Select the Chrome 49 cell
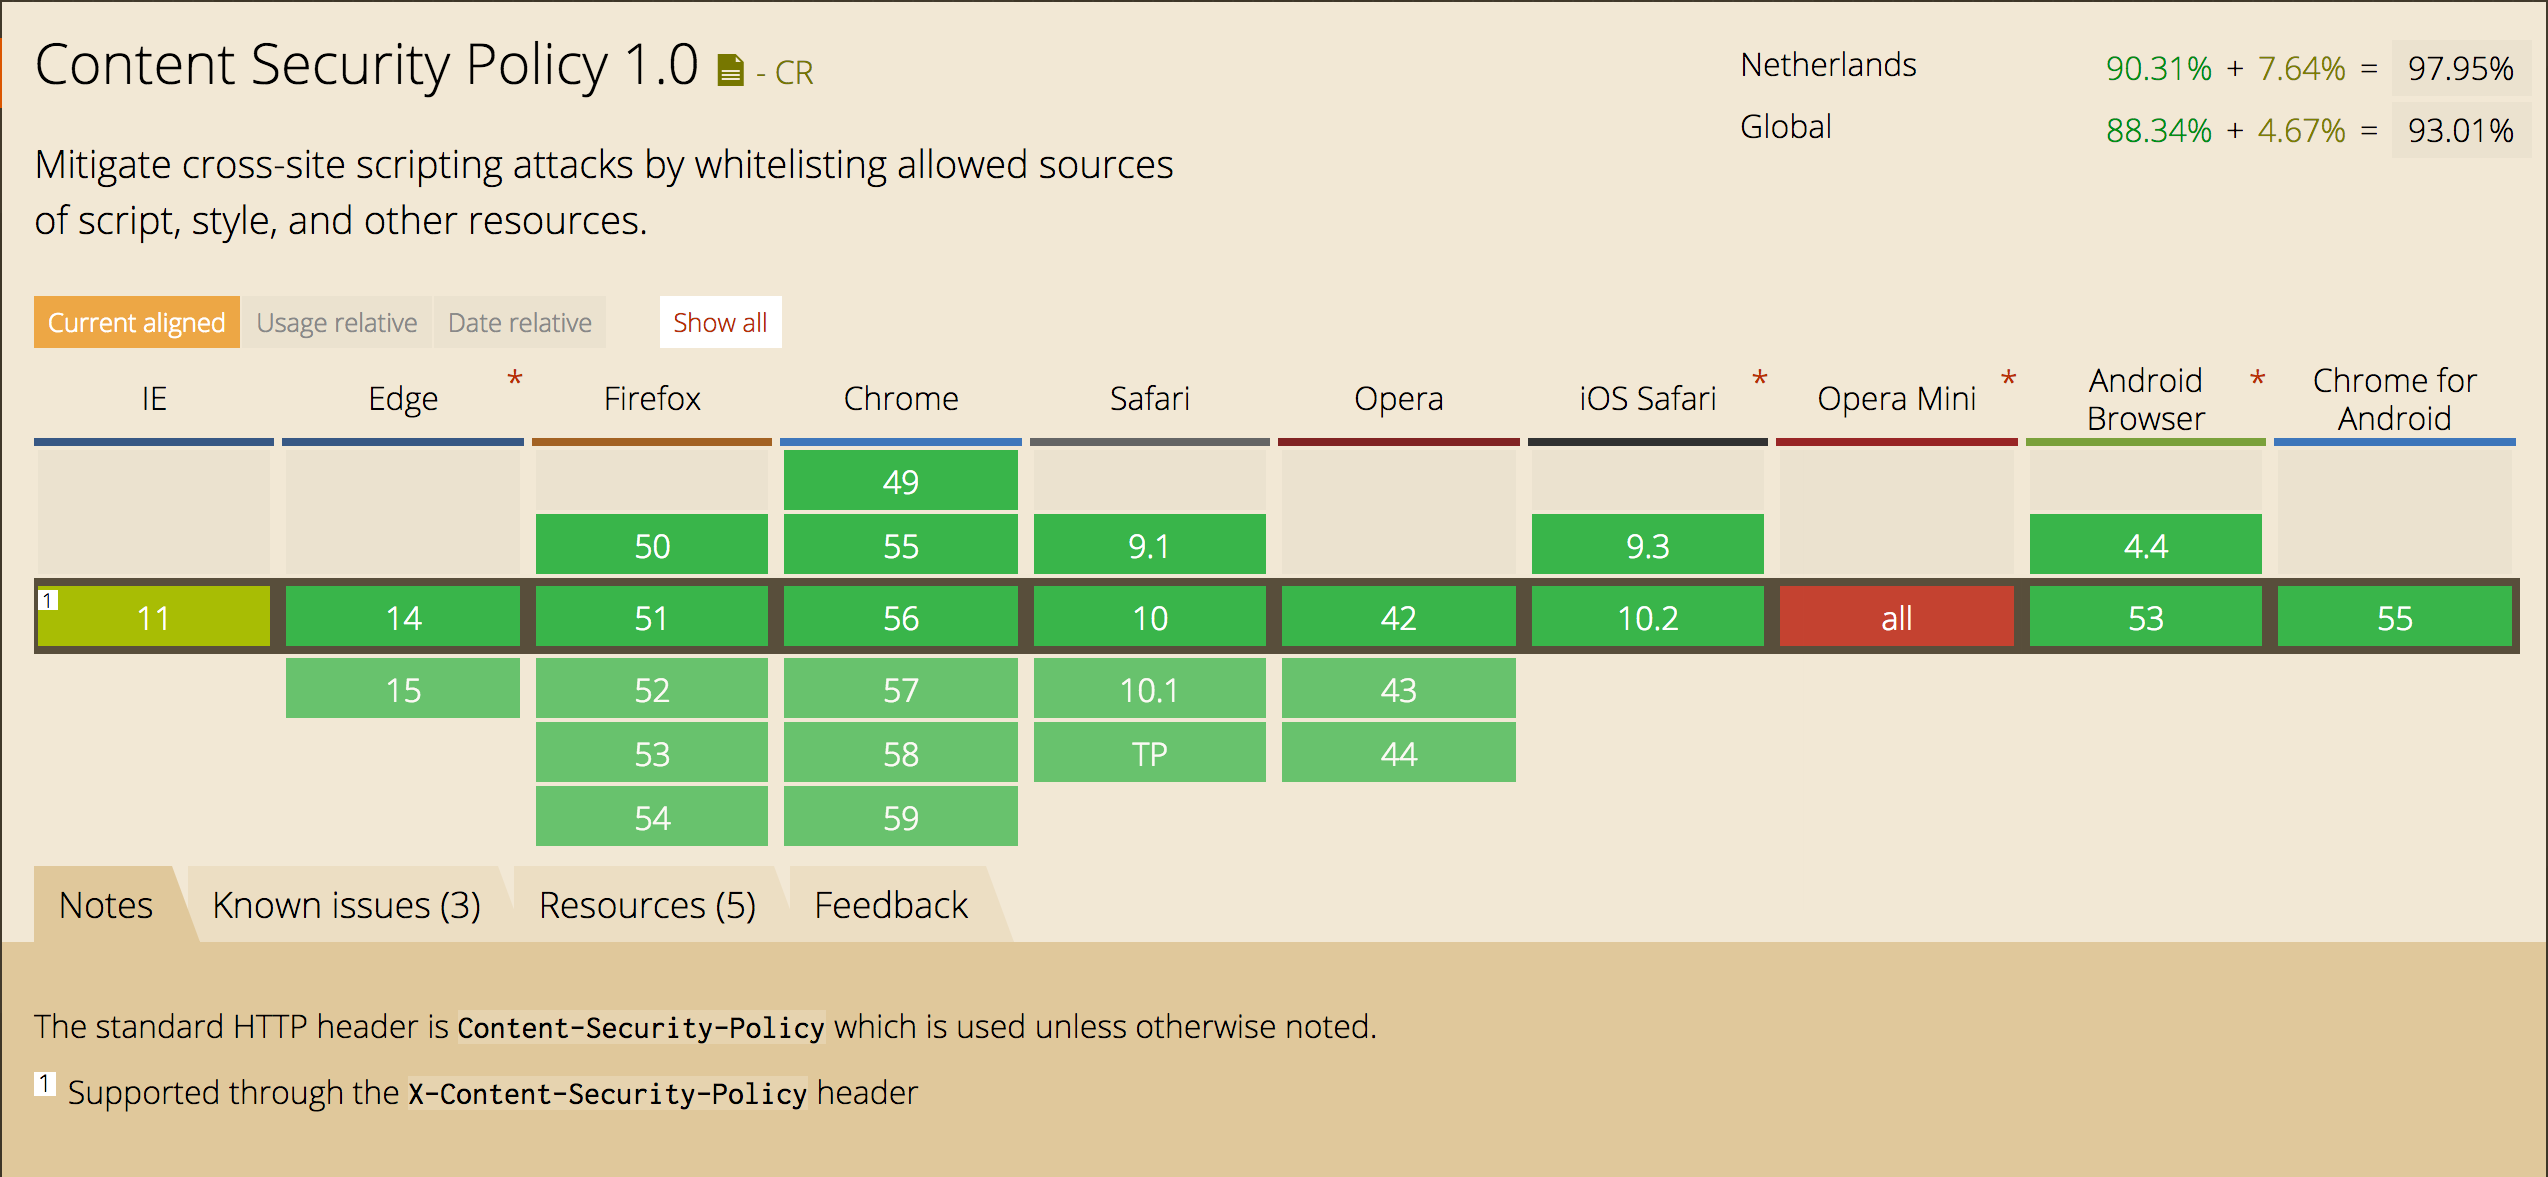Image resolution: width=2548 pixels, height=1177 pixels. click(901, 480)
